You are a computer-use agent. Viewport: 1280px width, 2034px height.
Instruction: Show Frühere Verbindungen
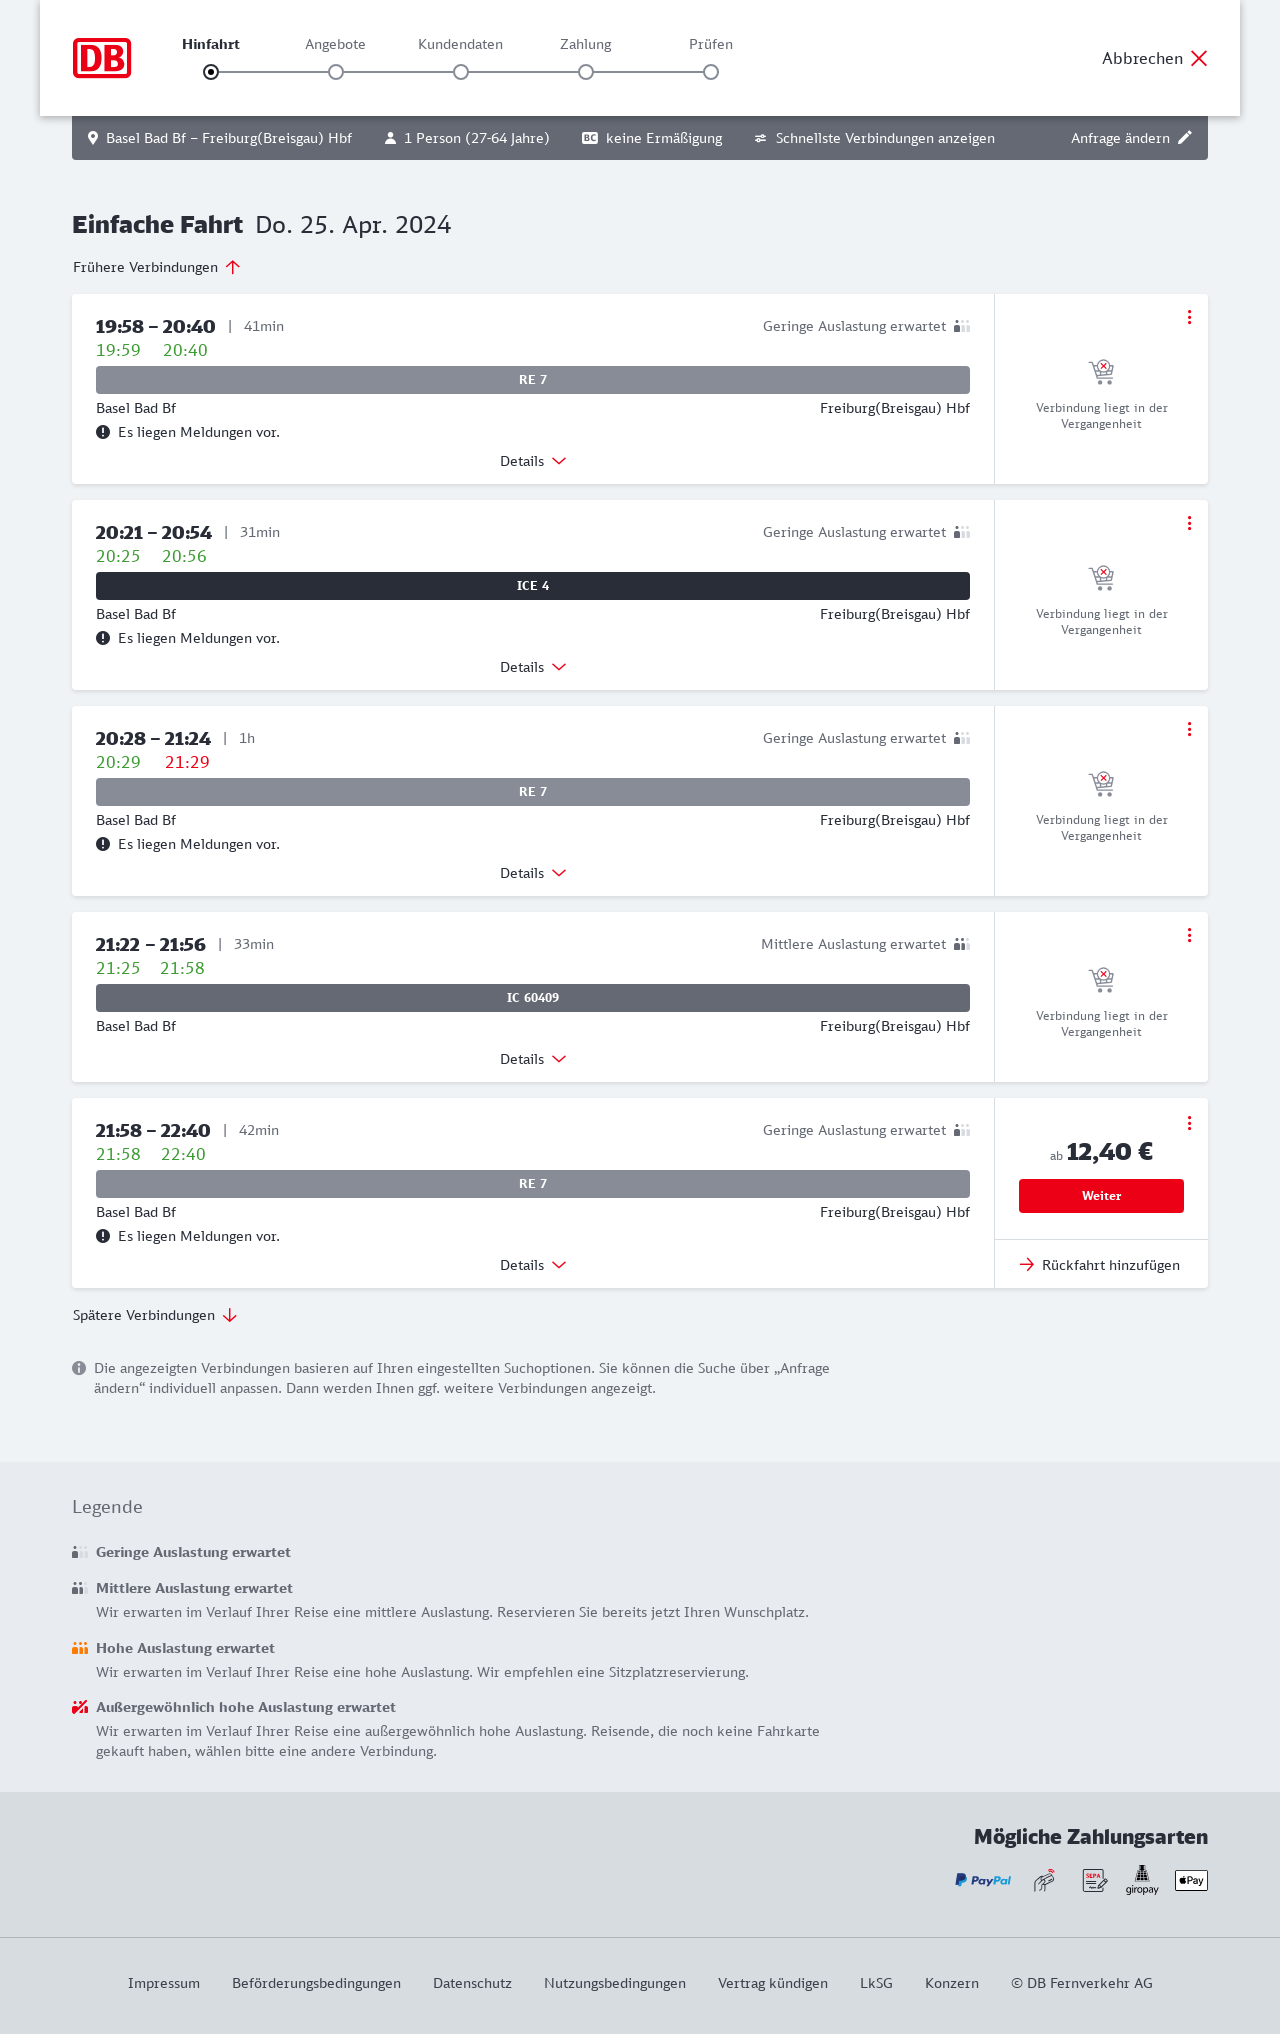point(156,267)
